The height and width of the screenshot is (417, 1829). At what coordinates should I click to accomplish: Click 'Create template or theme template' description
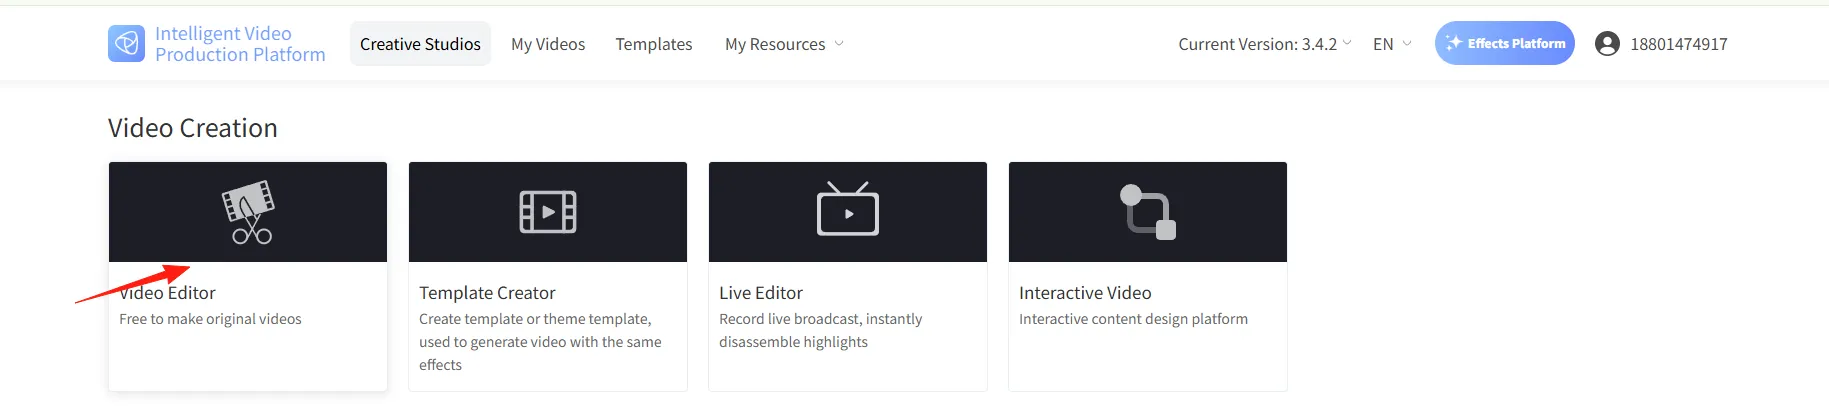pyautogui.click(x=540, y=342)
